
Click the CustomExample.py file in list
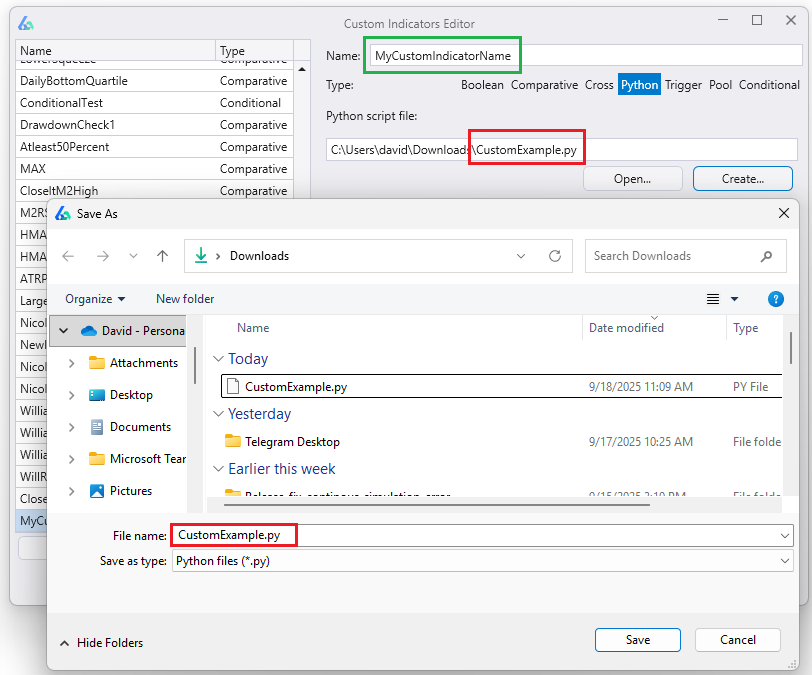coord(296,386)
